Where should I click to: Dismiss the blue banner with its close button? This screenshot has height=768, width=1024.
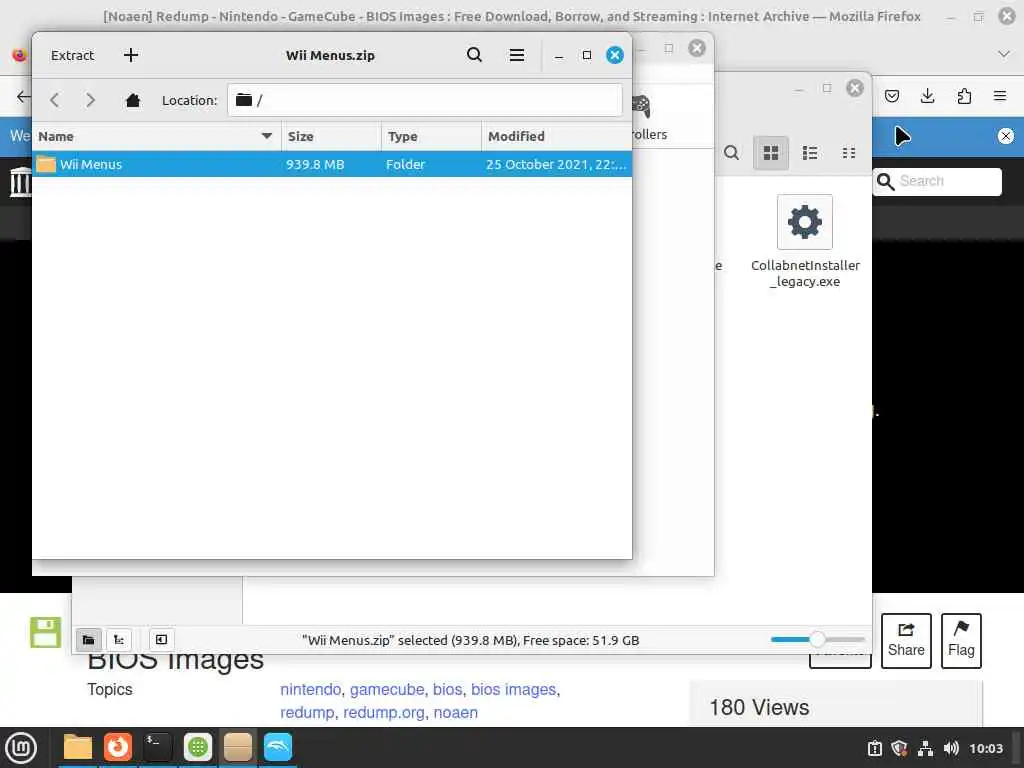click(1006, 136)
